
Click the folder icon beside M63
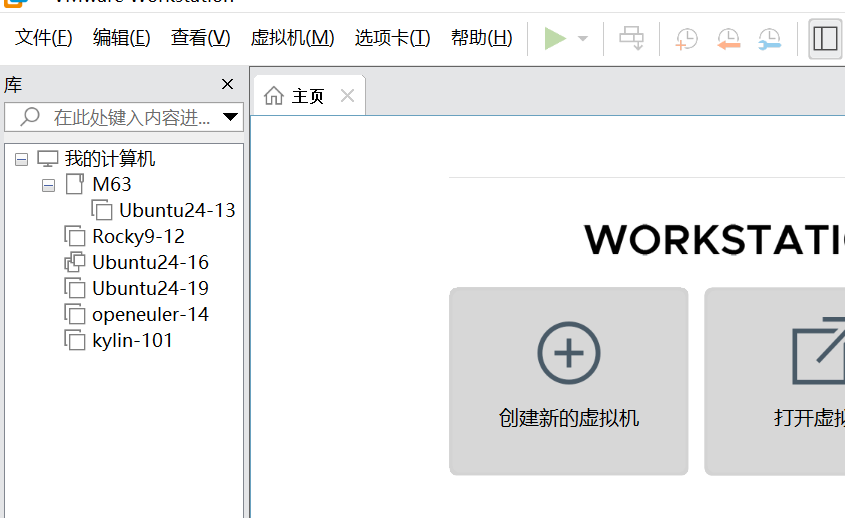[x=74, y=184]
